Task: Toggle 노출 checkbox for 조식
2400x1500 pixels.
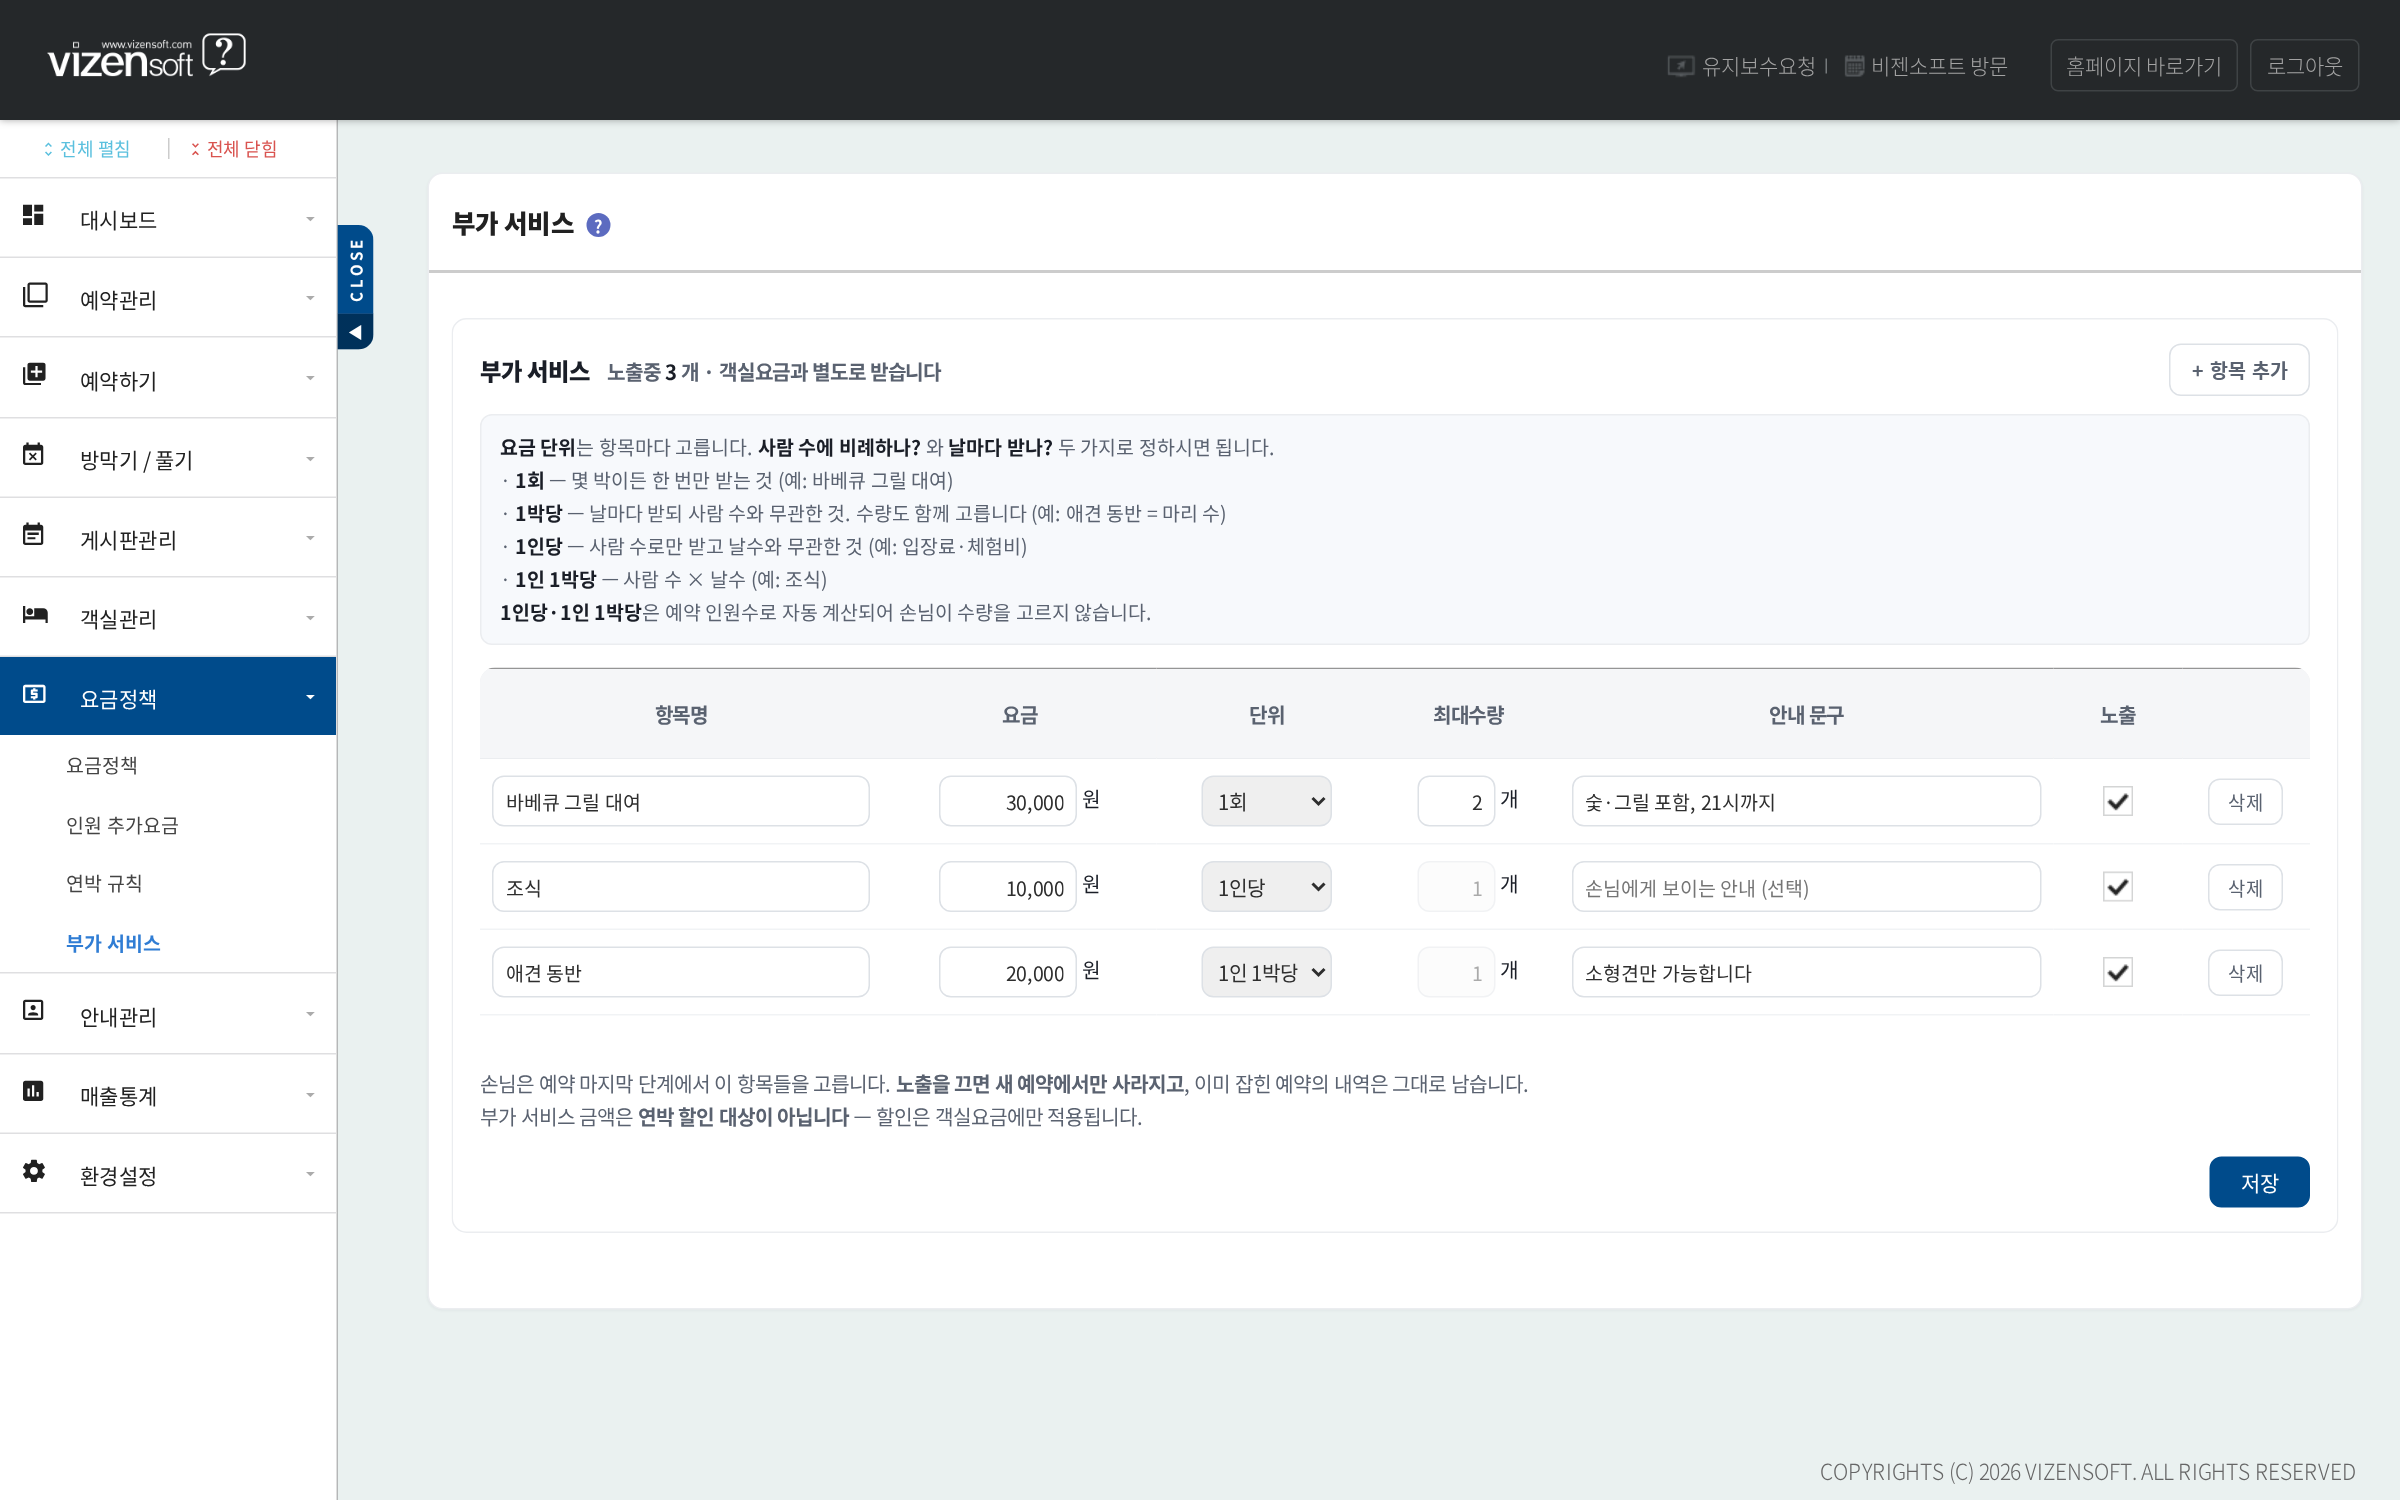Action: point(2118,887)
